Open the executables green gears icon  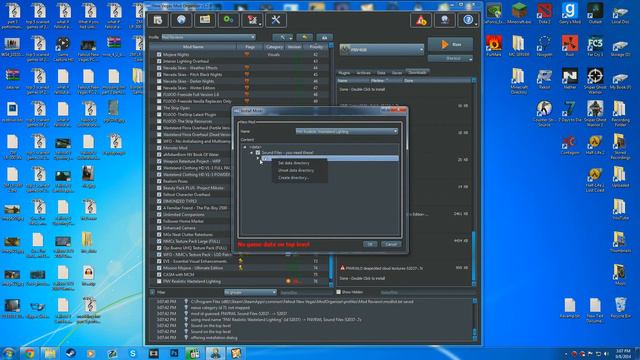(x=229, y=20)
